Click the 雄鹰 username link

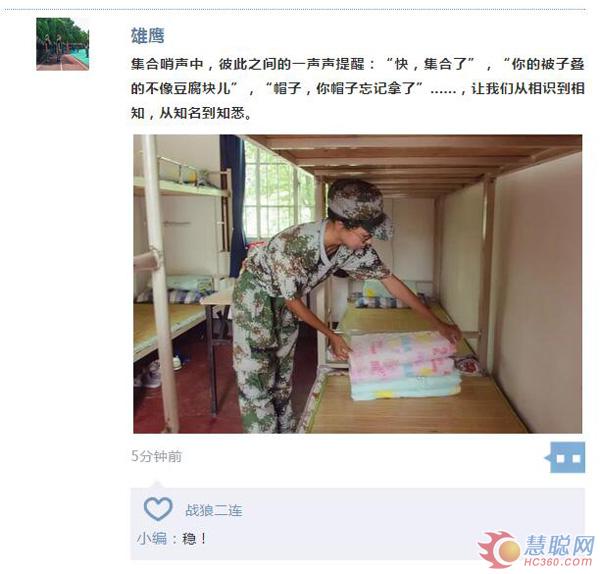tap(148, 36)
